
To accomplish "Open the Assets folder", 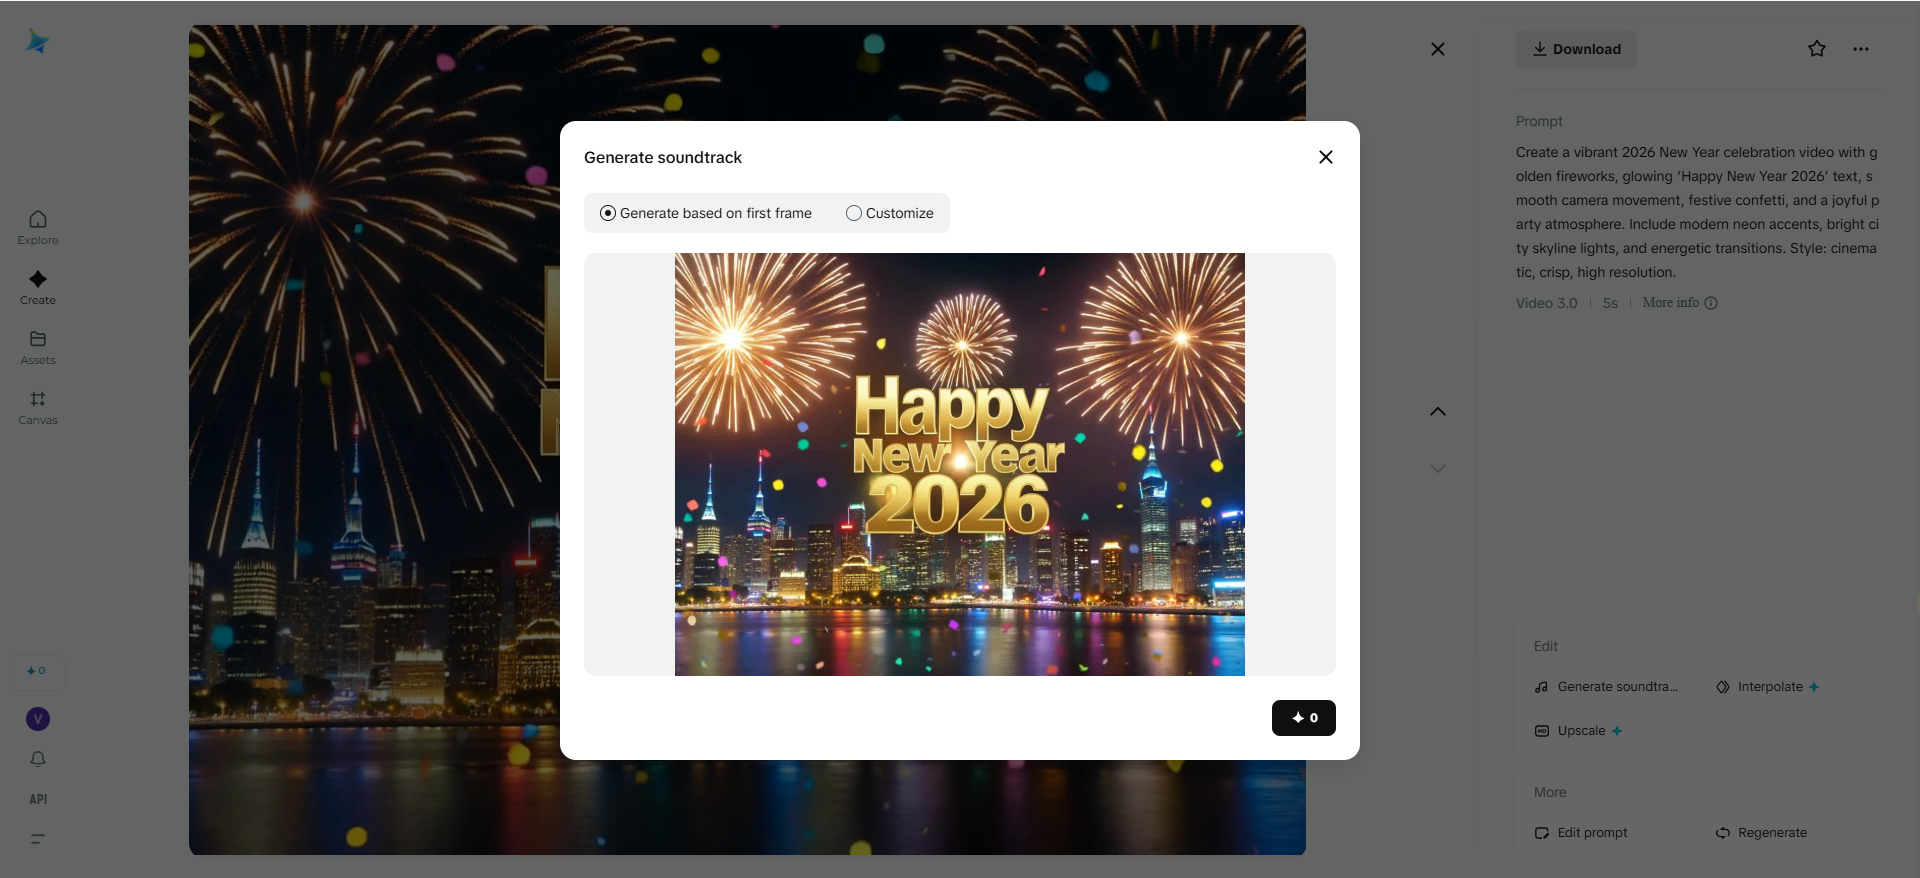I will (38, 347).
